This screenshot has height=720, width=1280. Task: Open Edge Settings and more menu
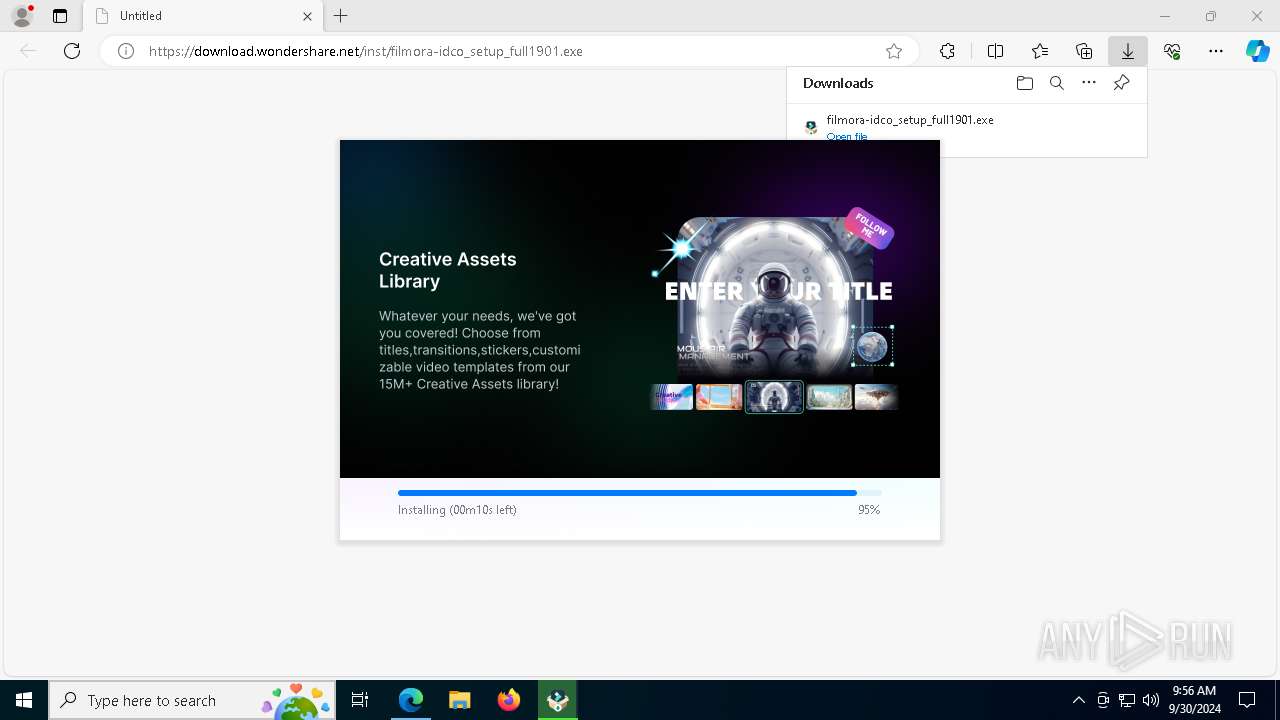click(x=1216, y=51)
